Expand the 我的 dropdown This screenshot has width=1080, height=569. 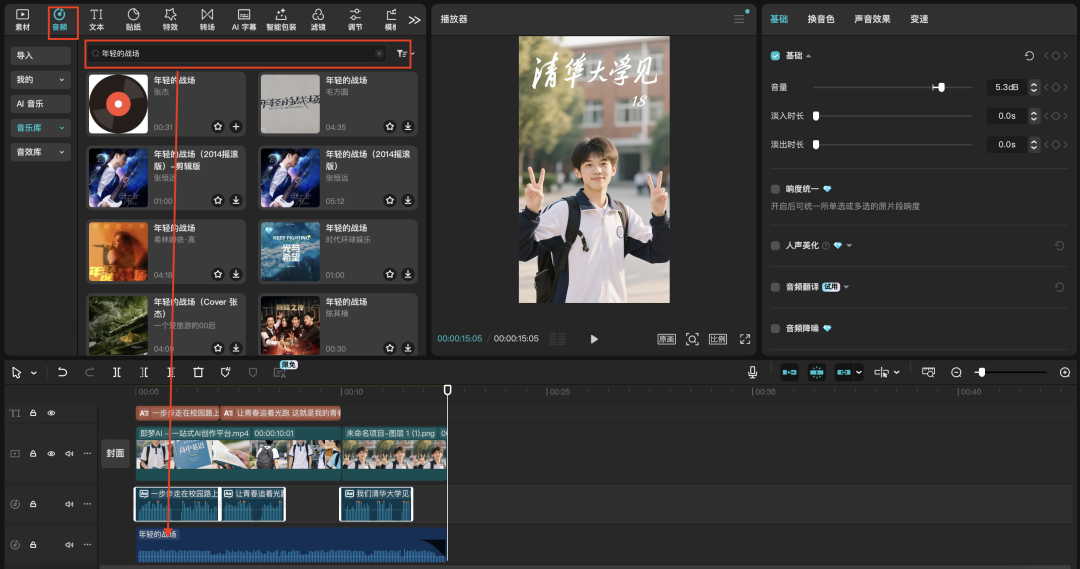click(41, 79)
